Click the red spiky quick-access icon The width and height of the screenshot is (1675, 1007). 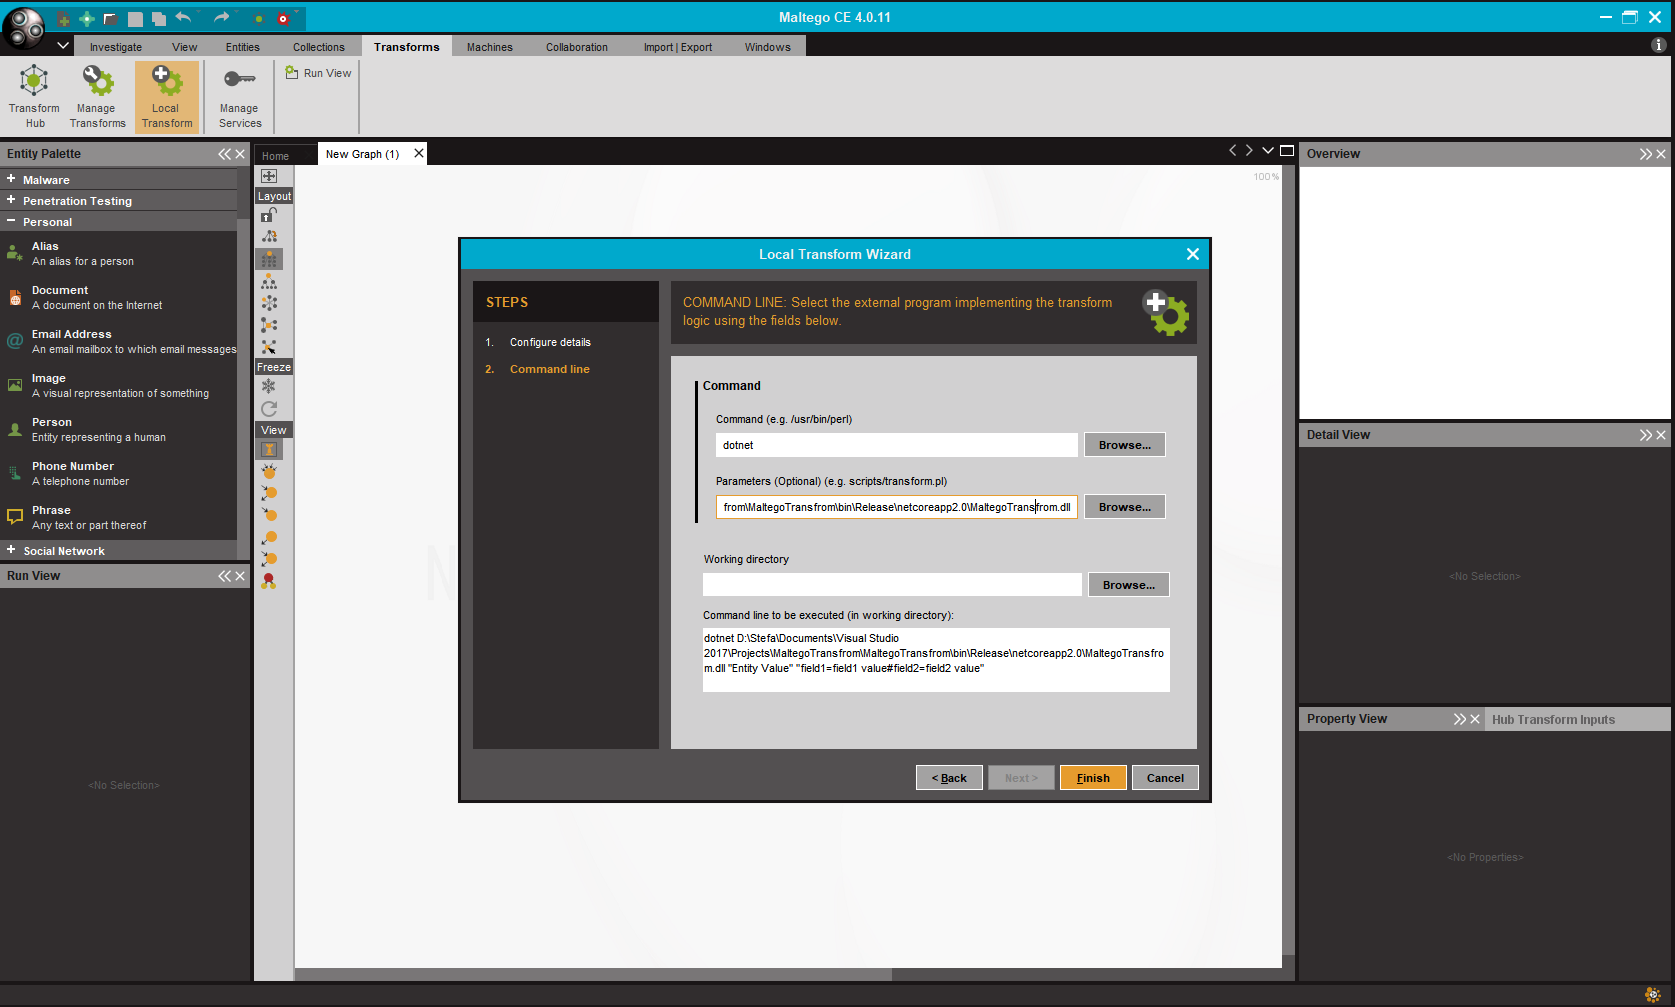point(283,19)
